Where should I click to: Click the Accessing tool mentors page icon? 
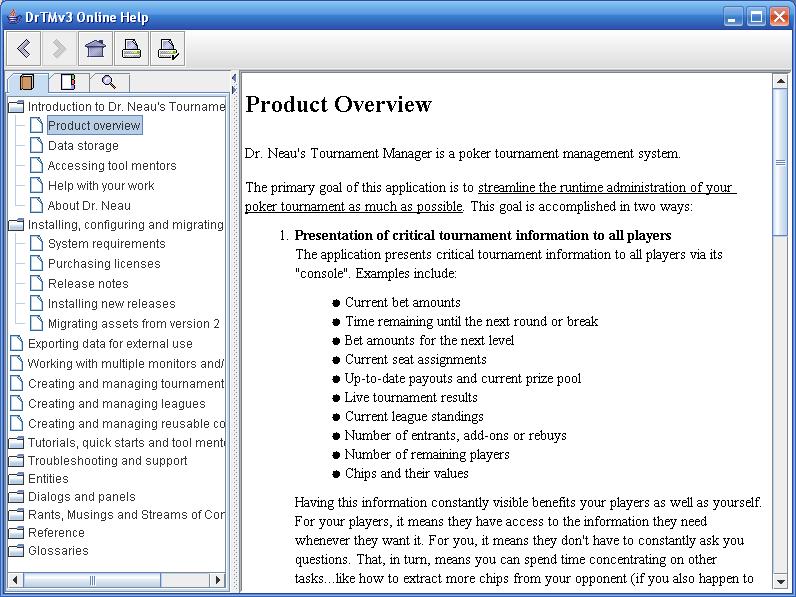(x=37, y=165)
